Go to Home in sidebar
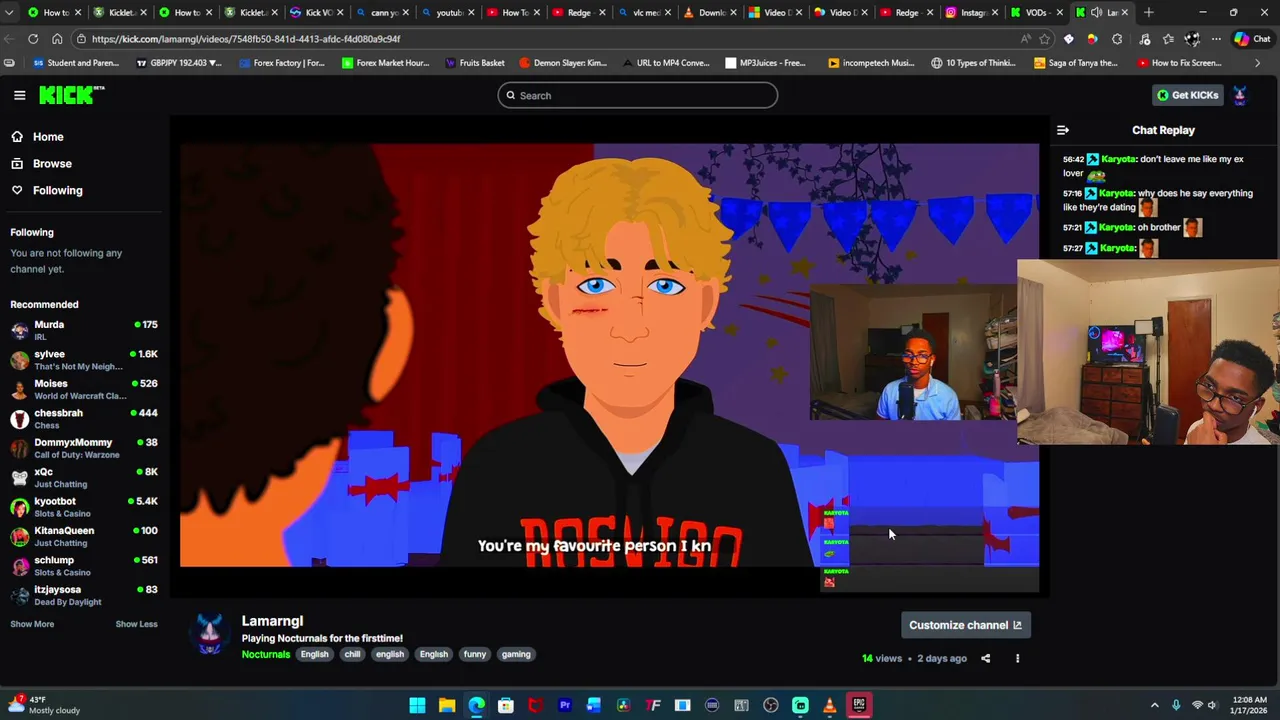Viewport: 1280px width, 720px height. tap(47, 137)
